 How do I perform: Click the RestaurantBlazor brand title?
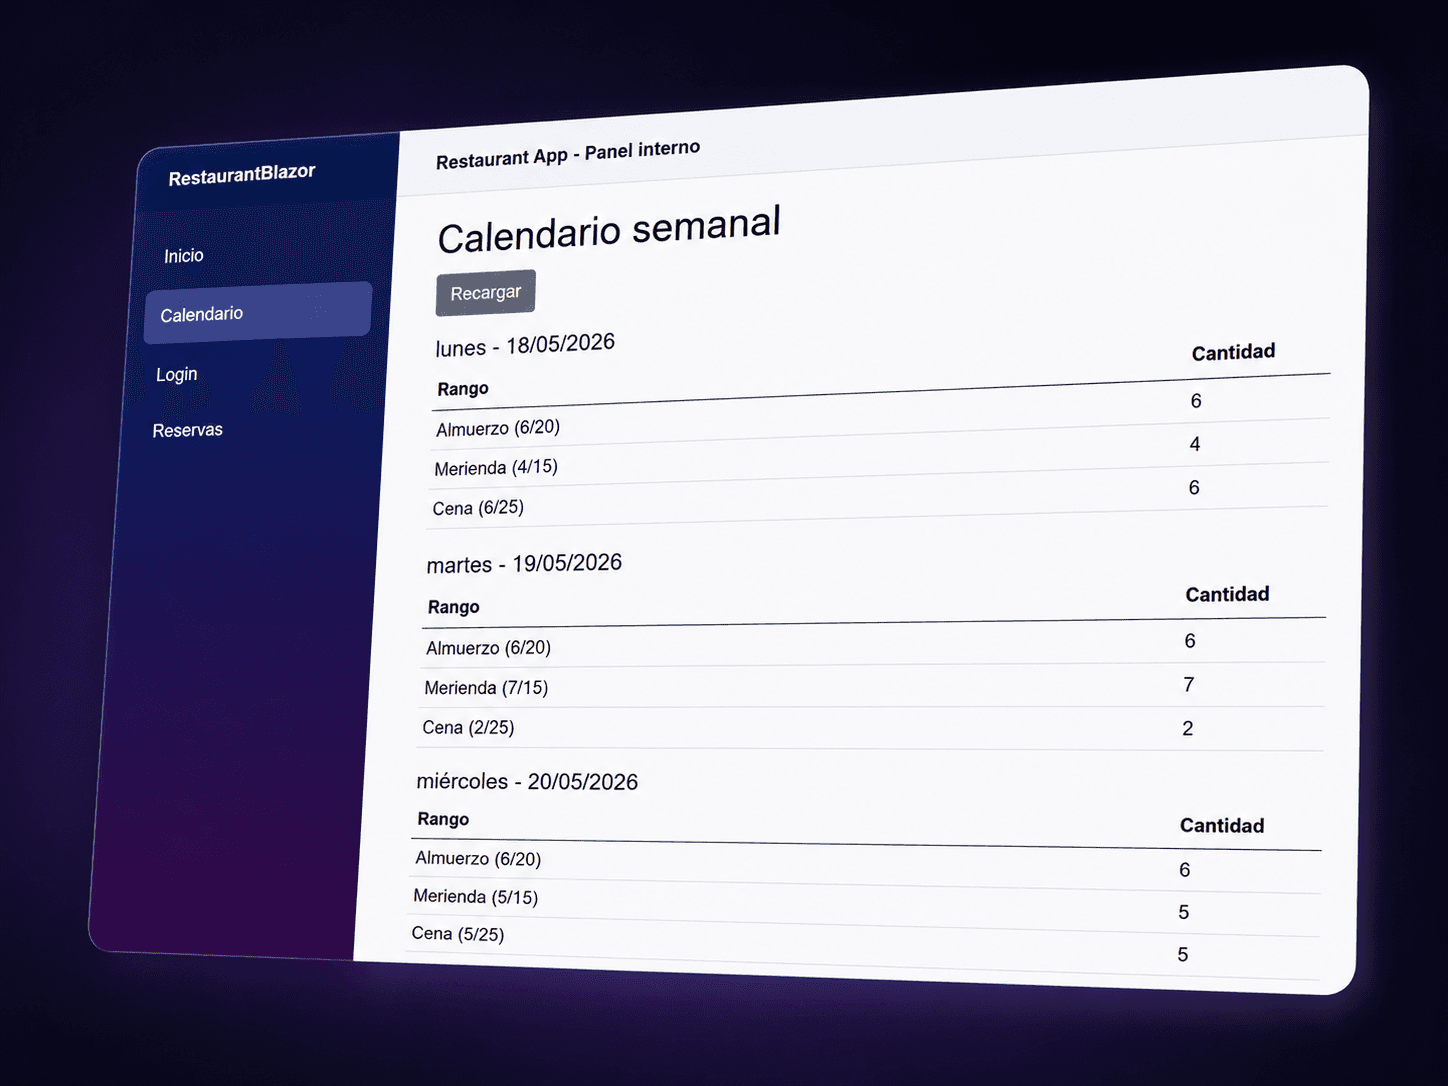[242, 175]
